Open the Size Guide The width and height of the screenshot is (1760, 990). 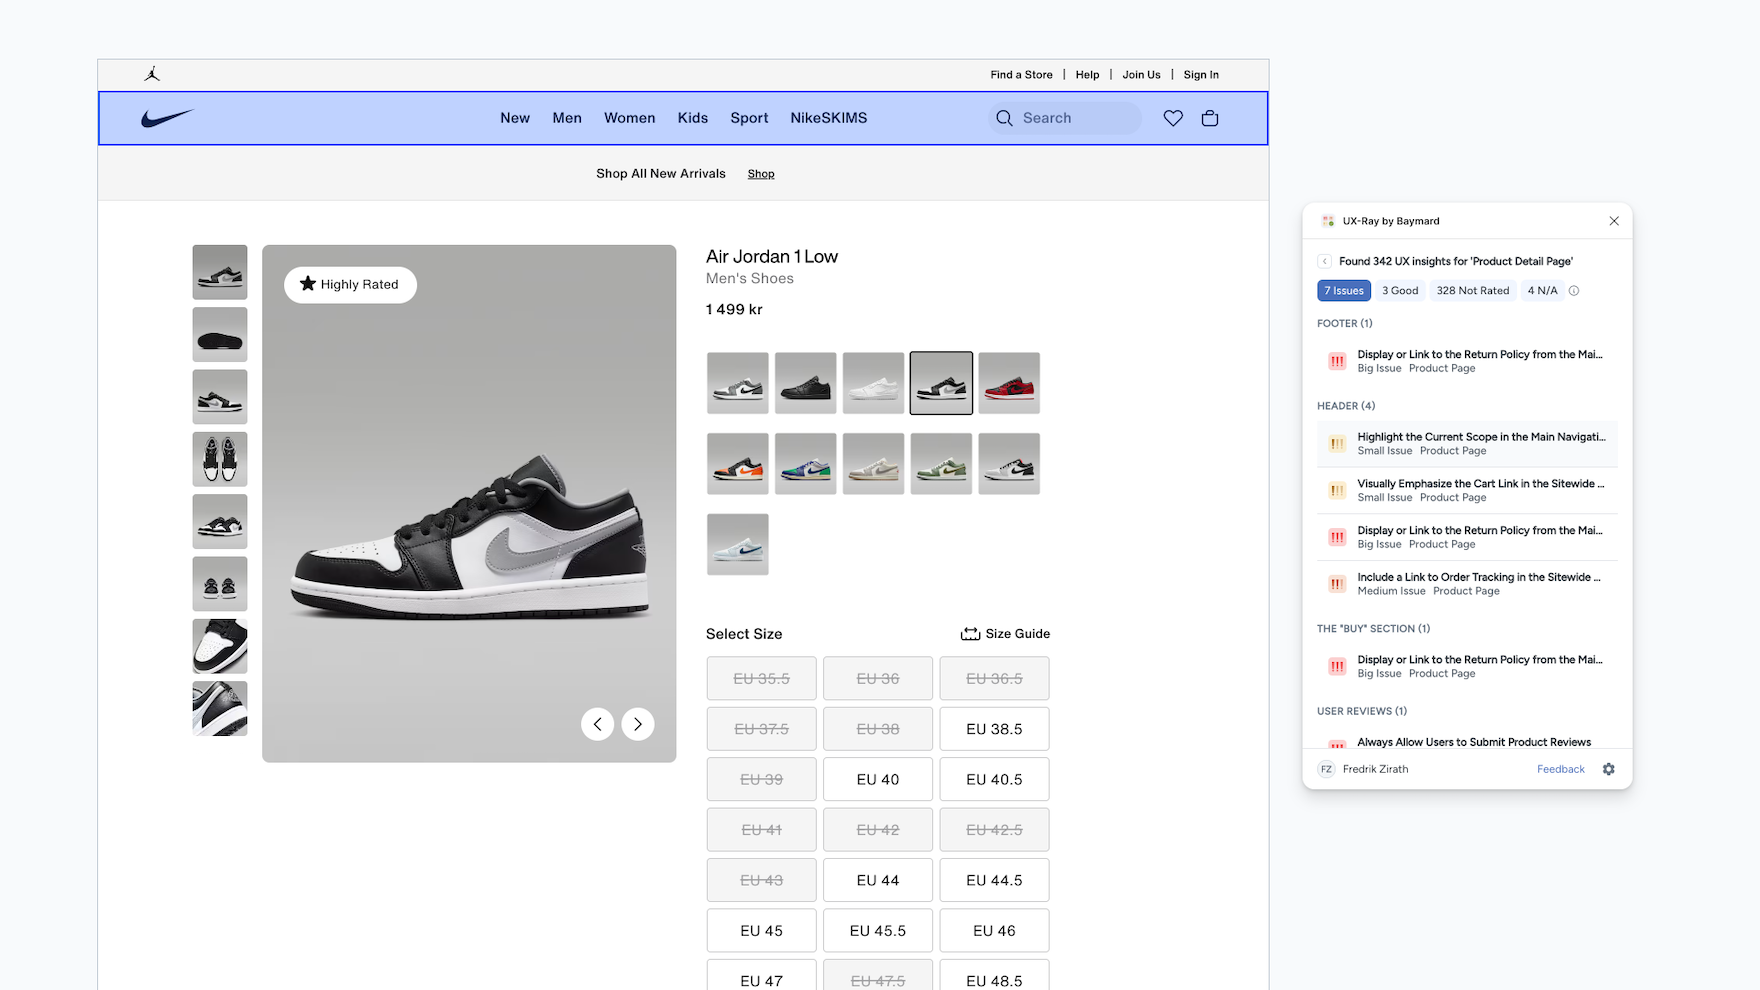[x=1006, y=634]
